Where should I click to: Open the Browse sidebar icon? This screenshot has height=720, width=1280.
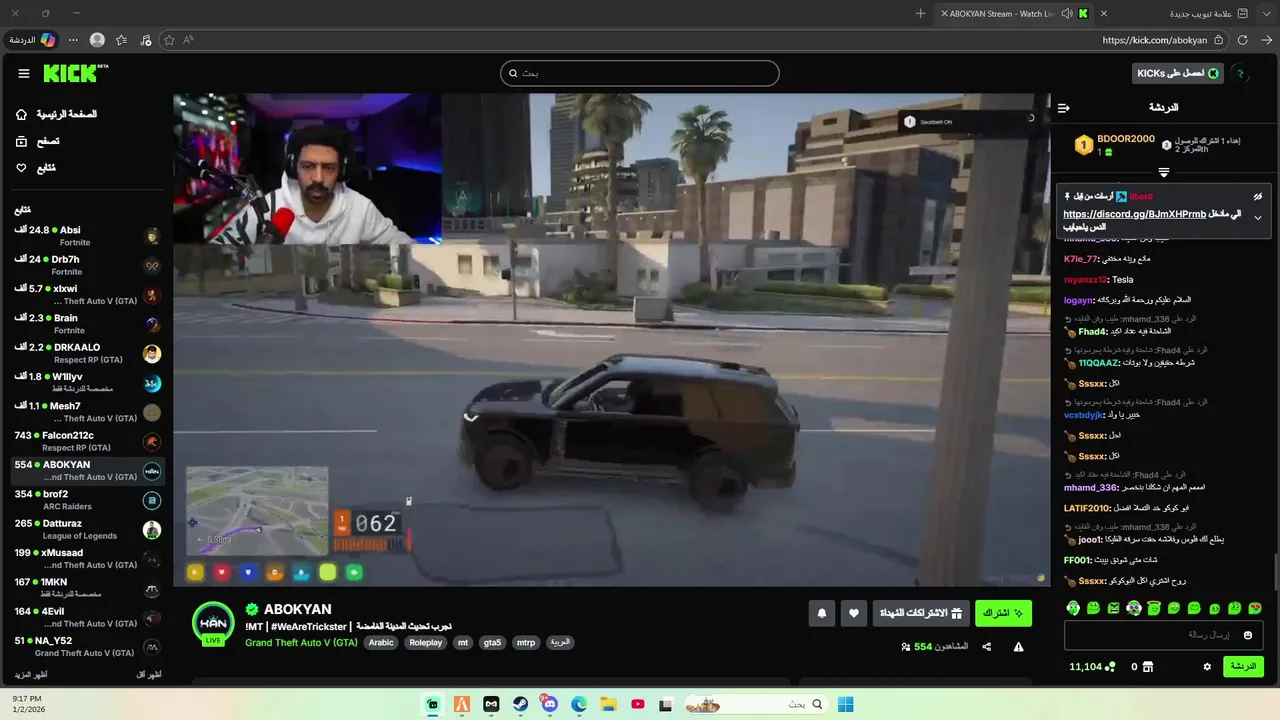pos(21,141)
